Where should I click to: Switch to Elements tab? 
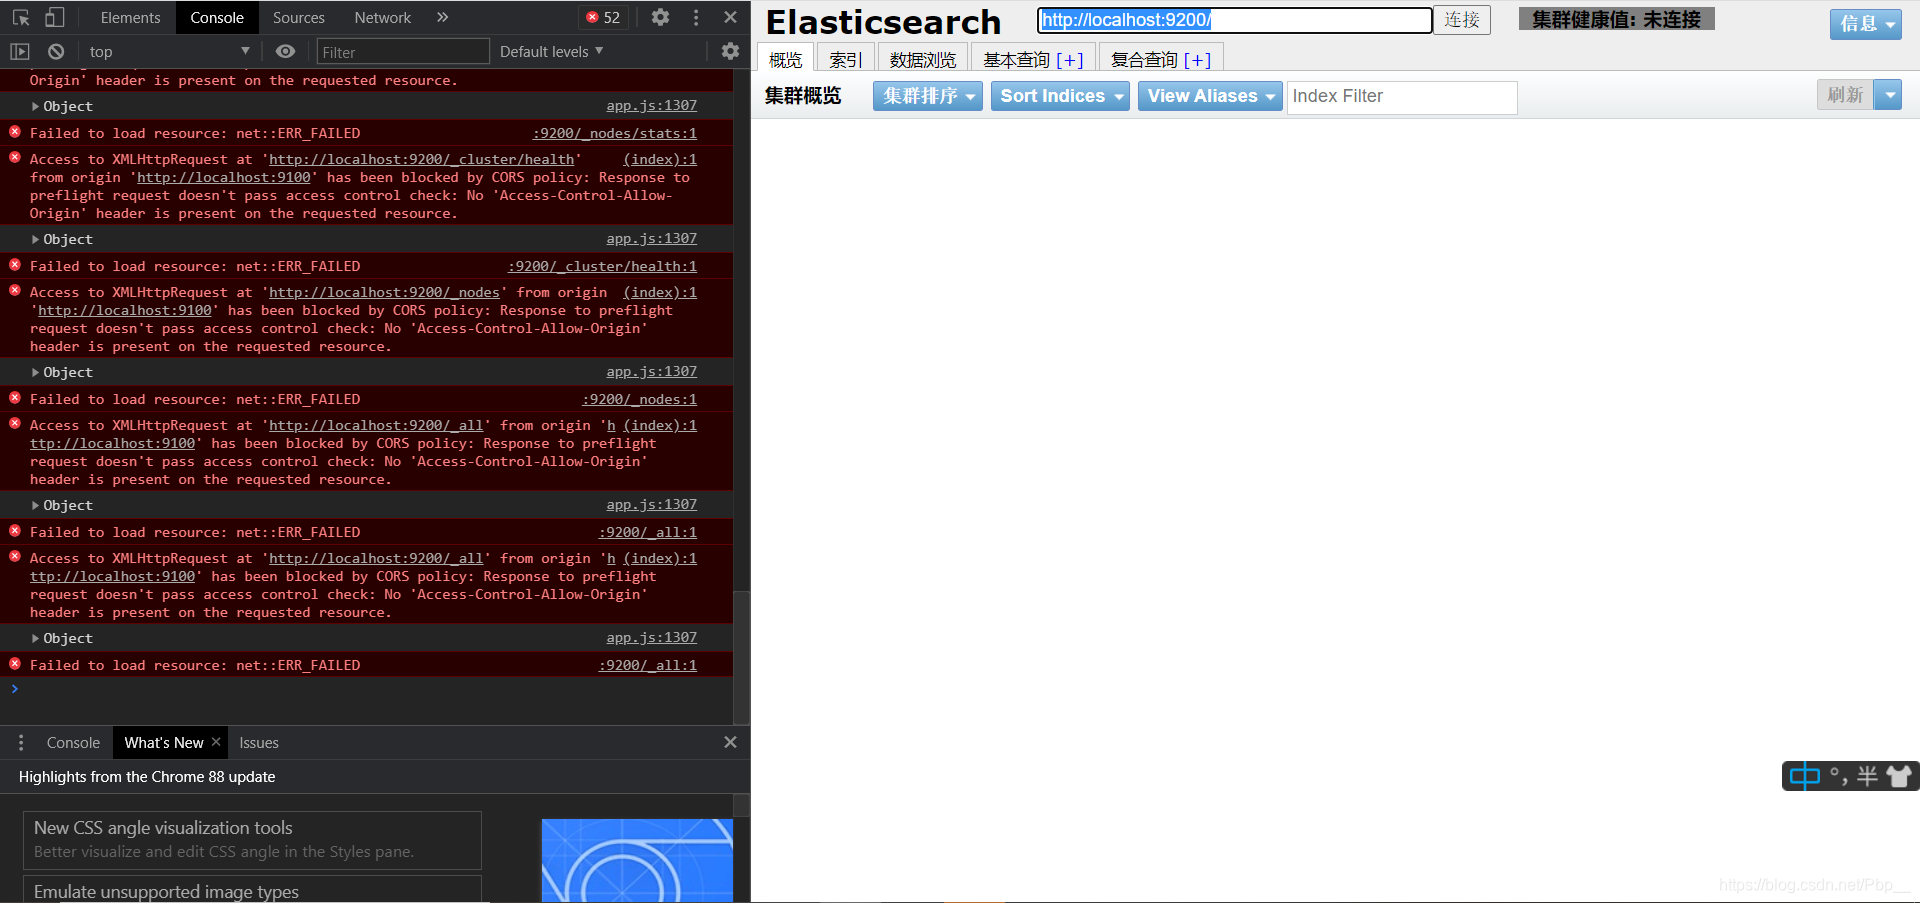[x=130, y=17]
